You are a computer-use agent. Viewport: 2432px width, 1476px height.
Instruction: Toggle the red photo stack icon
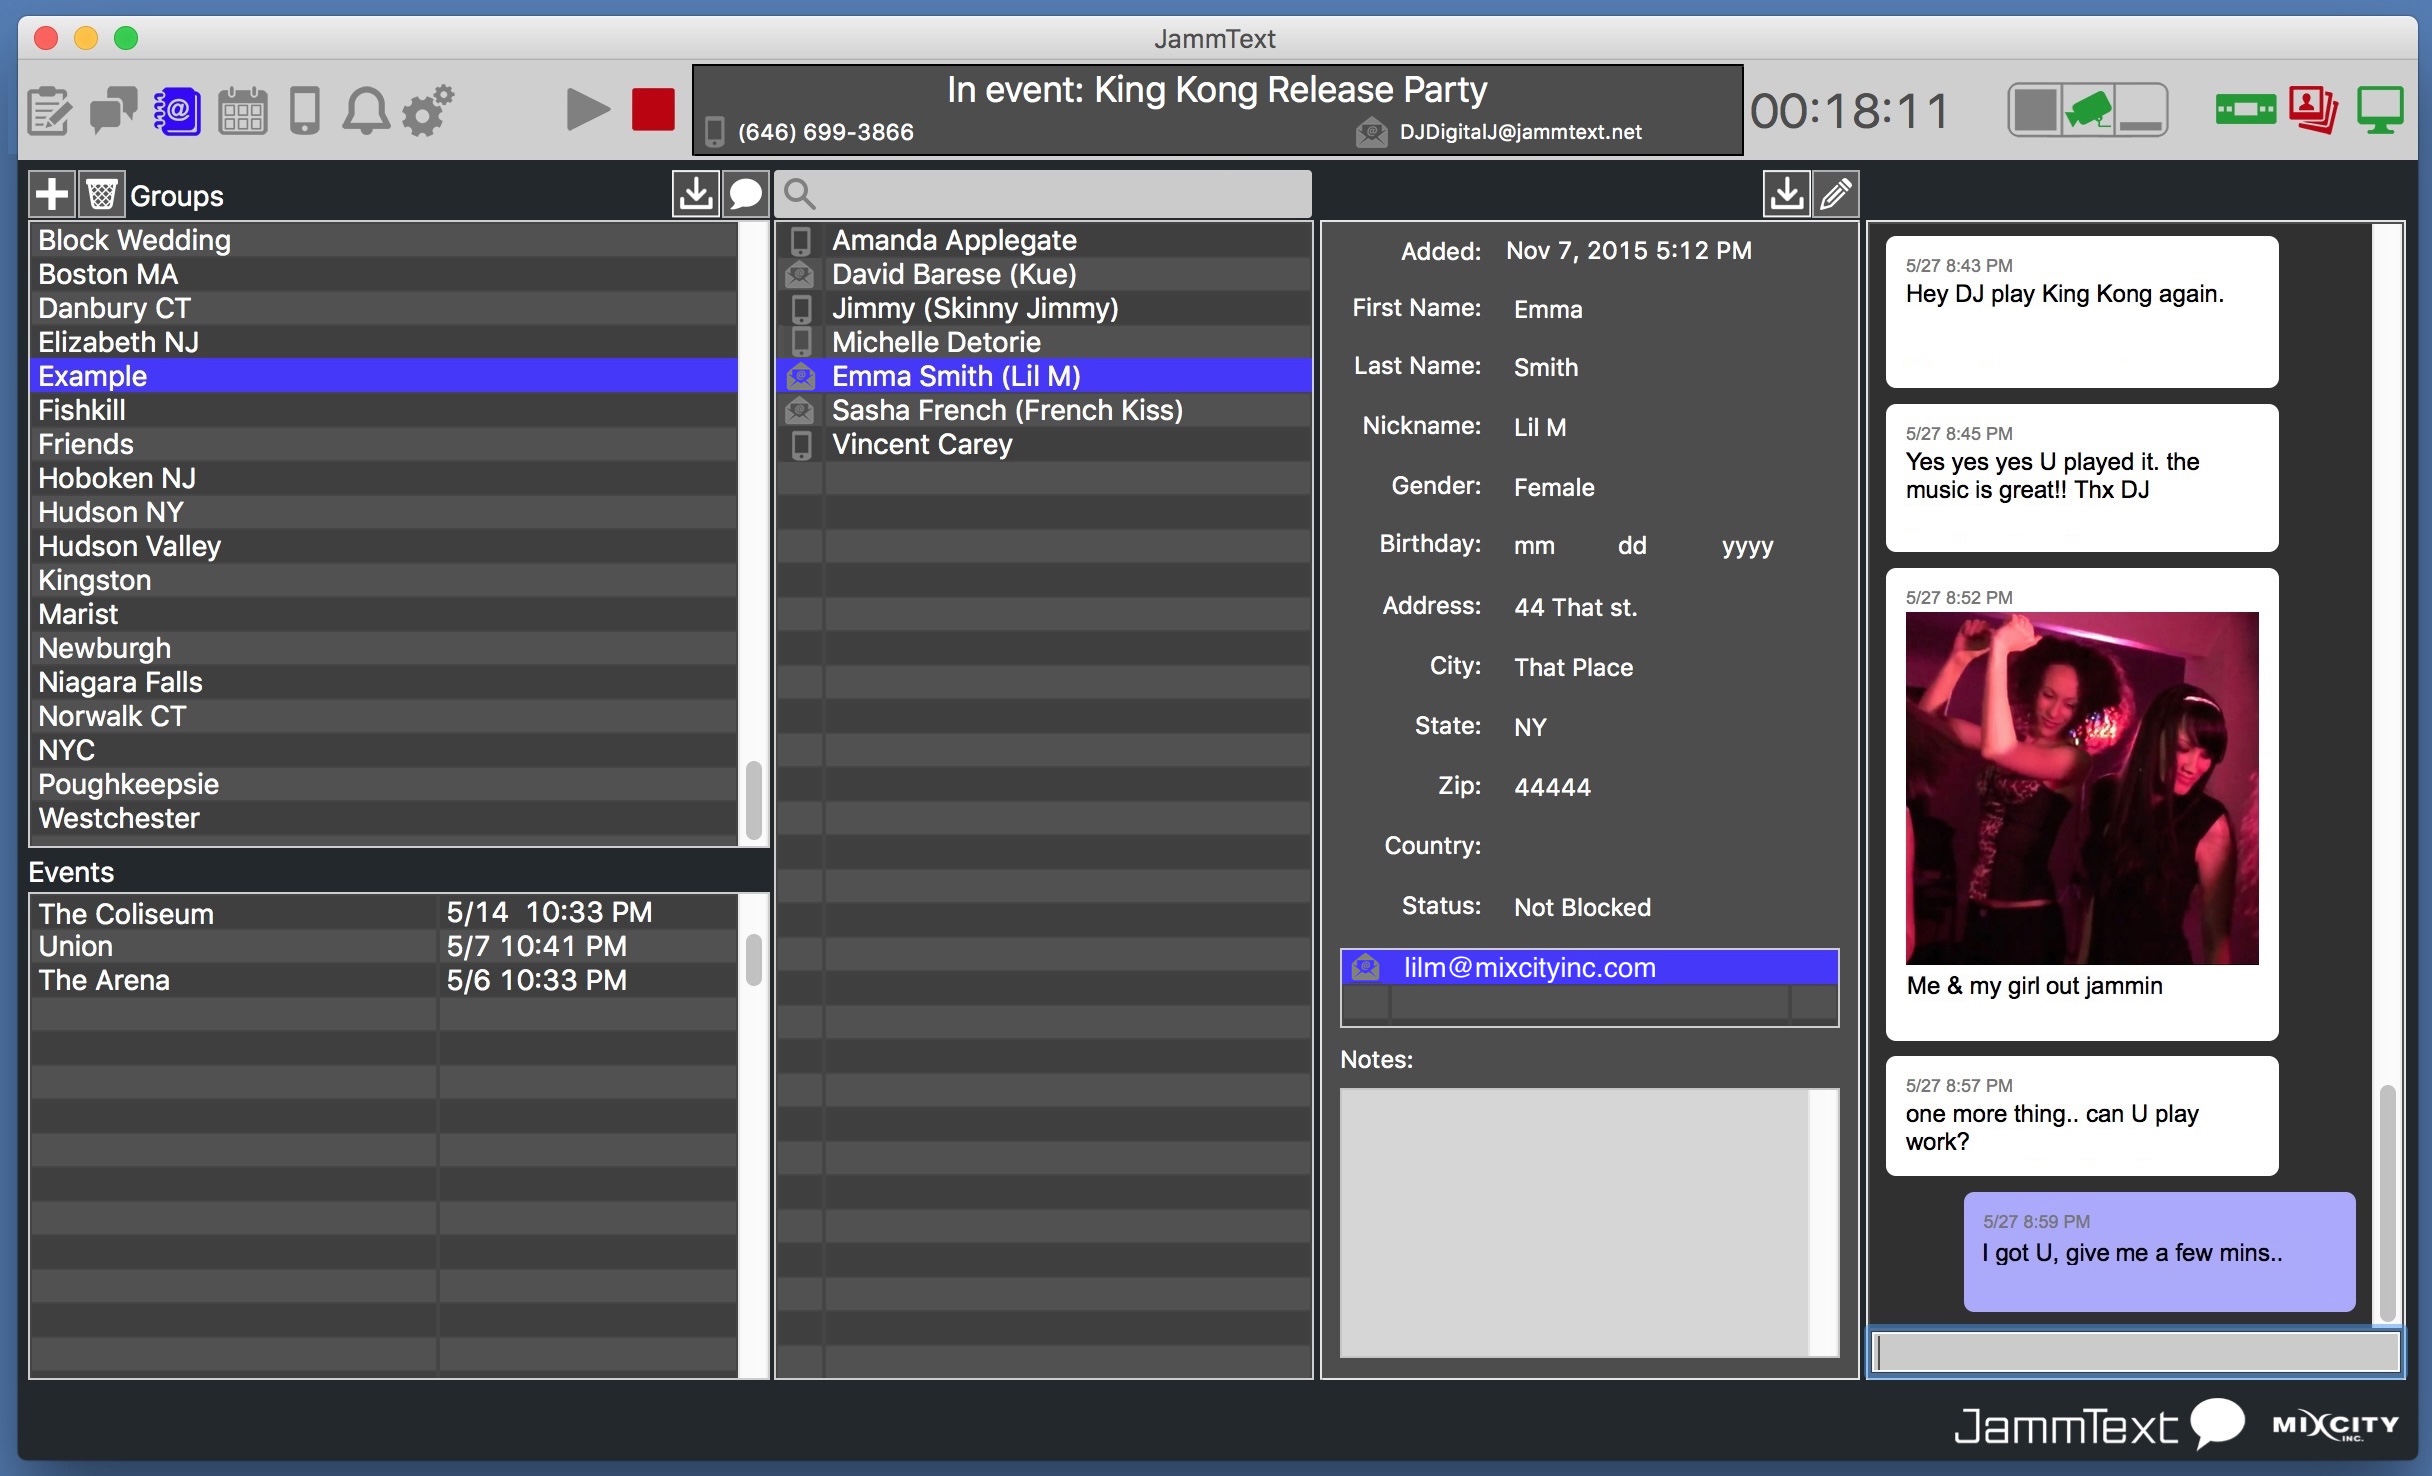[2314, 110]
